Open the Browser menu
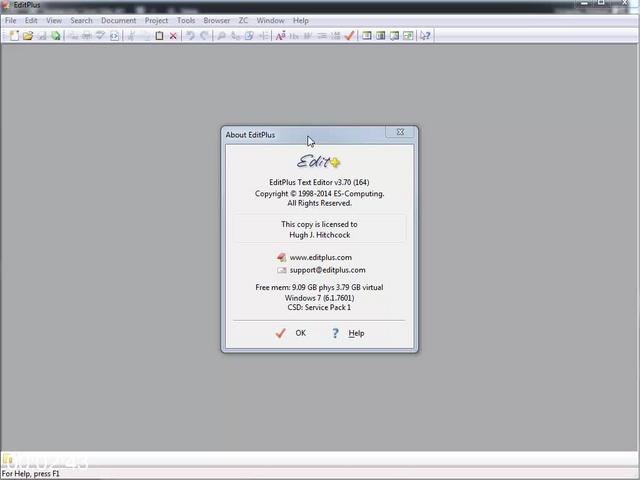 [217, 20]
